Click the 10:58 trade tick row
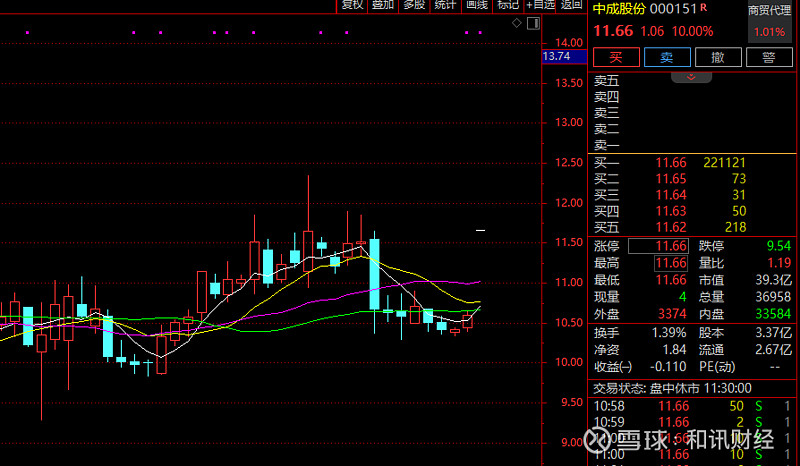Screen dimensions: 800x466 pos(692,406)
